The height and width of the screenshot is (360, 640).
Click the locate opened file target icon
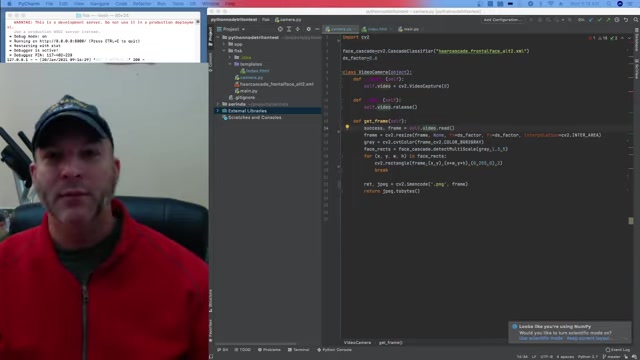pos(280,29)
